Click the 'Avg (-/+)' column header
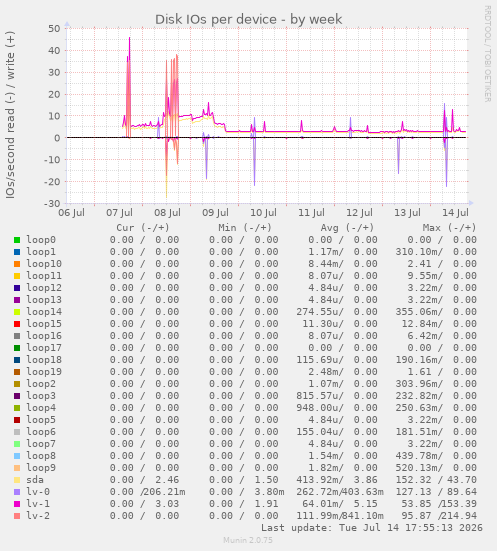Viewport: 497px width, 551px height. pos(347,228)
